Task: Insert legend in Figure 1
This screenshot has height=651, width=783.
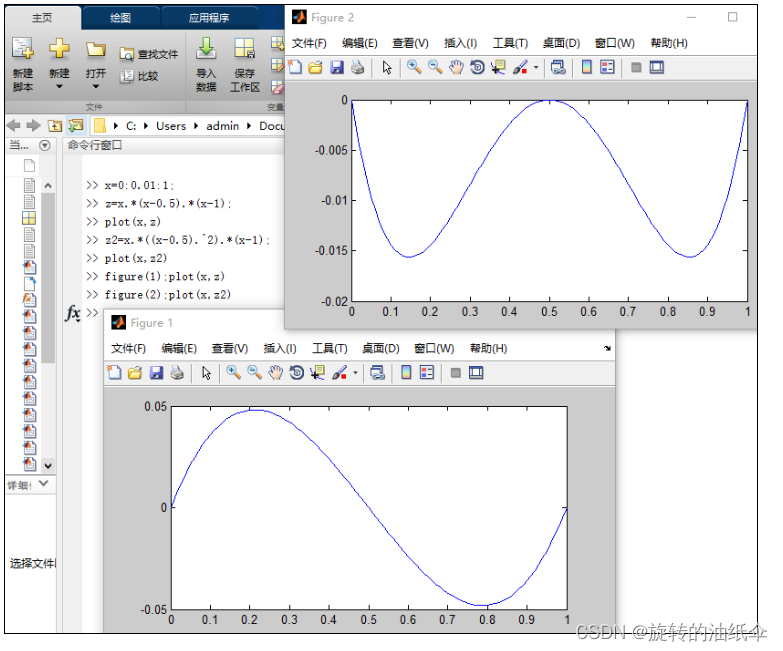Action: click(427, 372)
